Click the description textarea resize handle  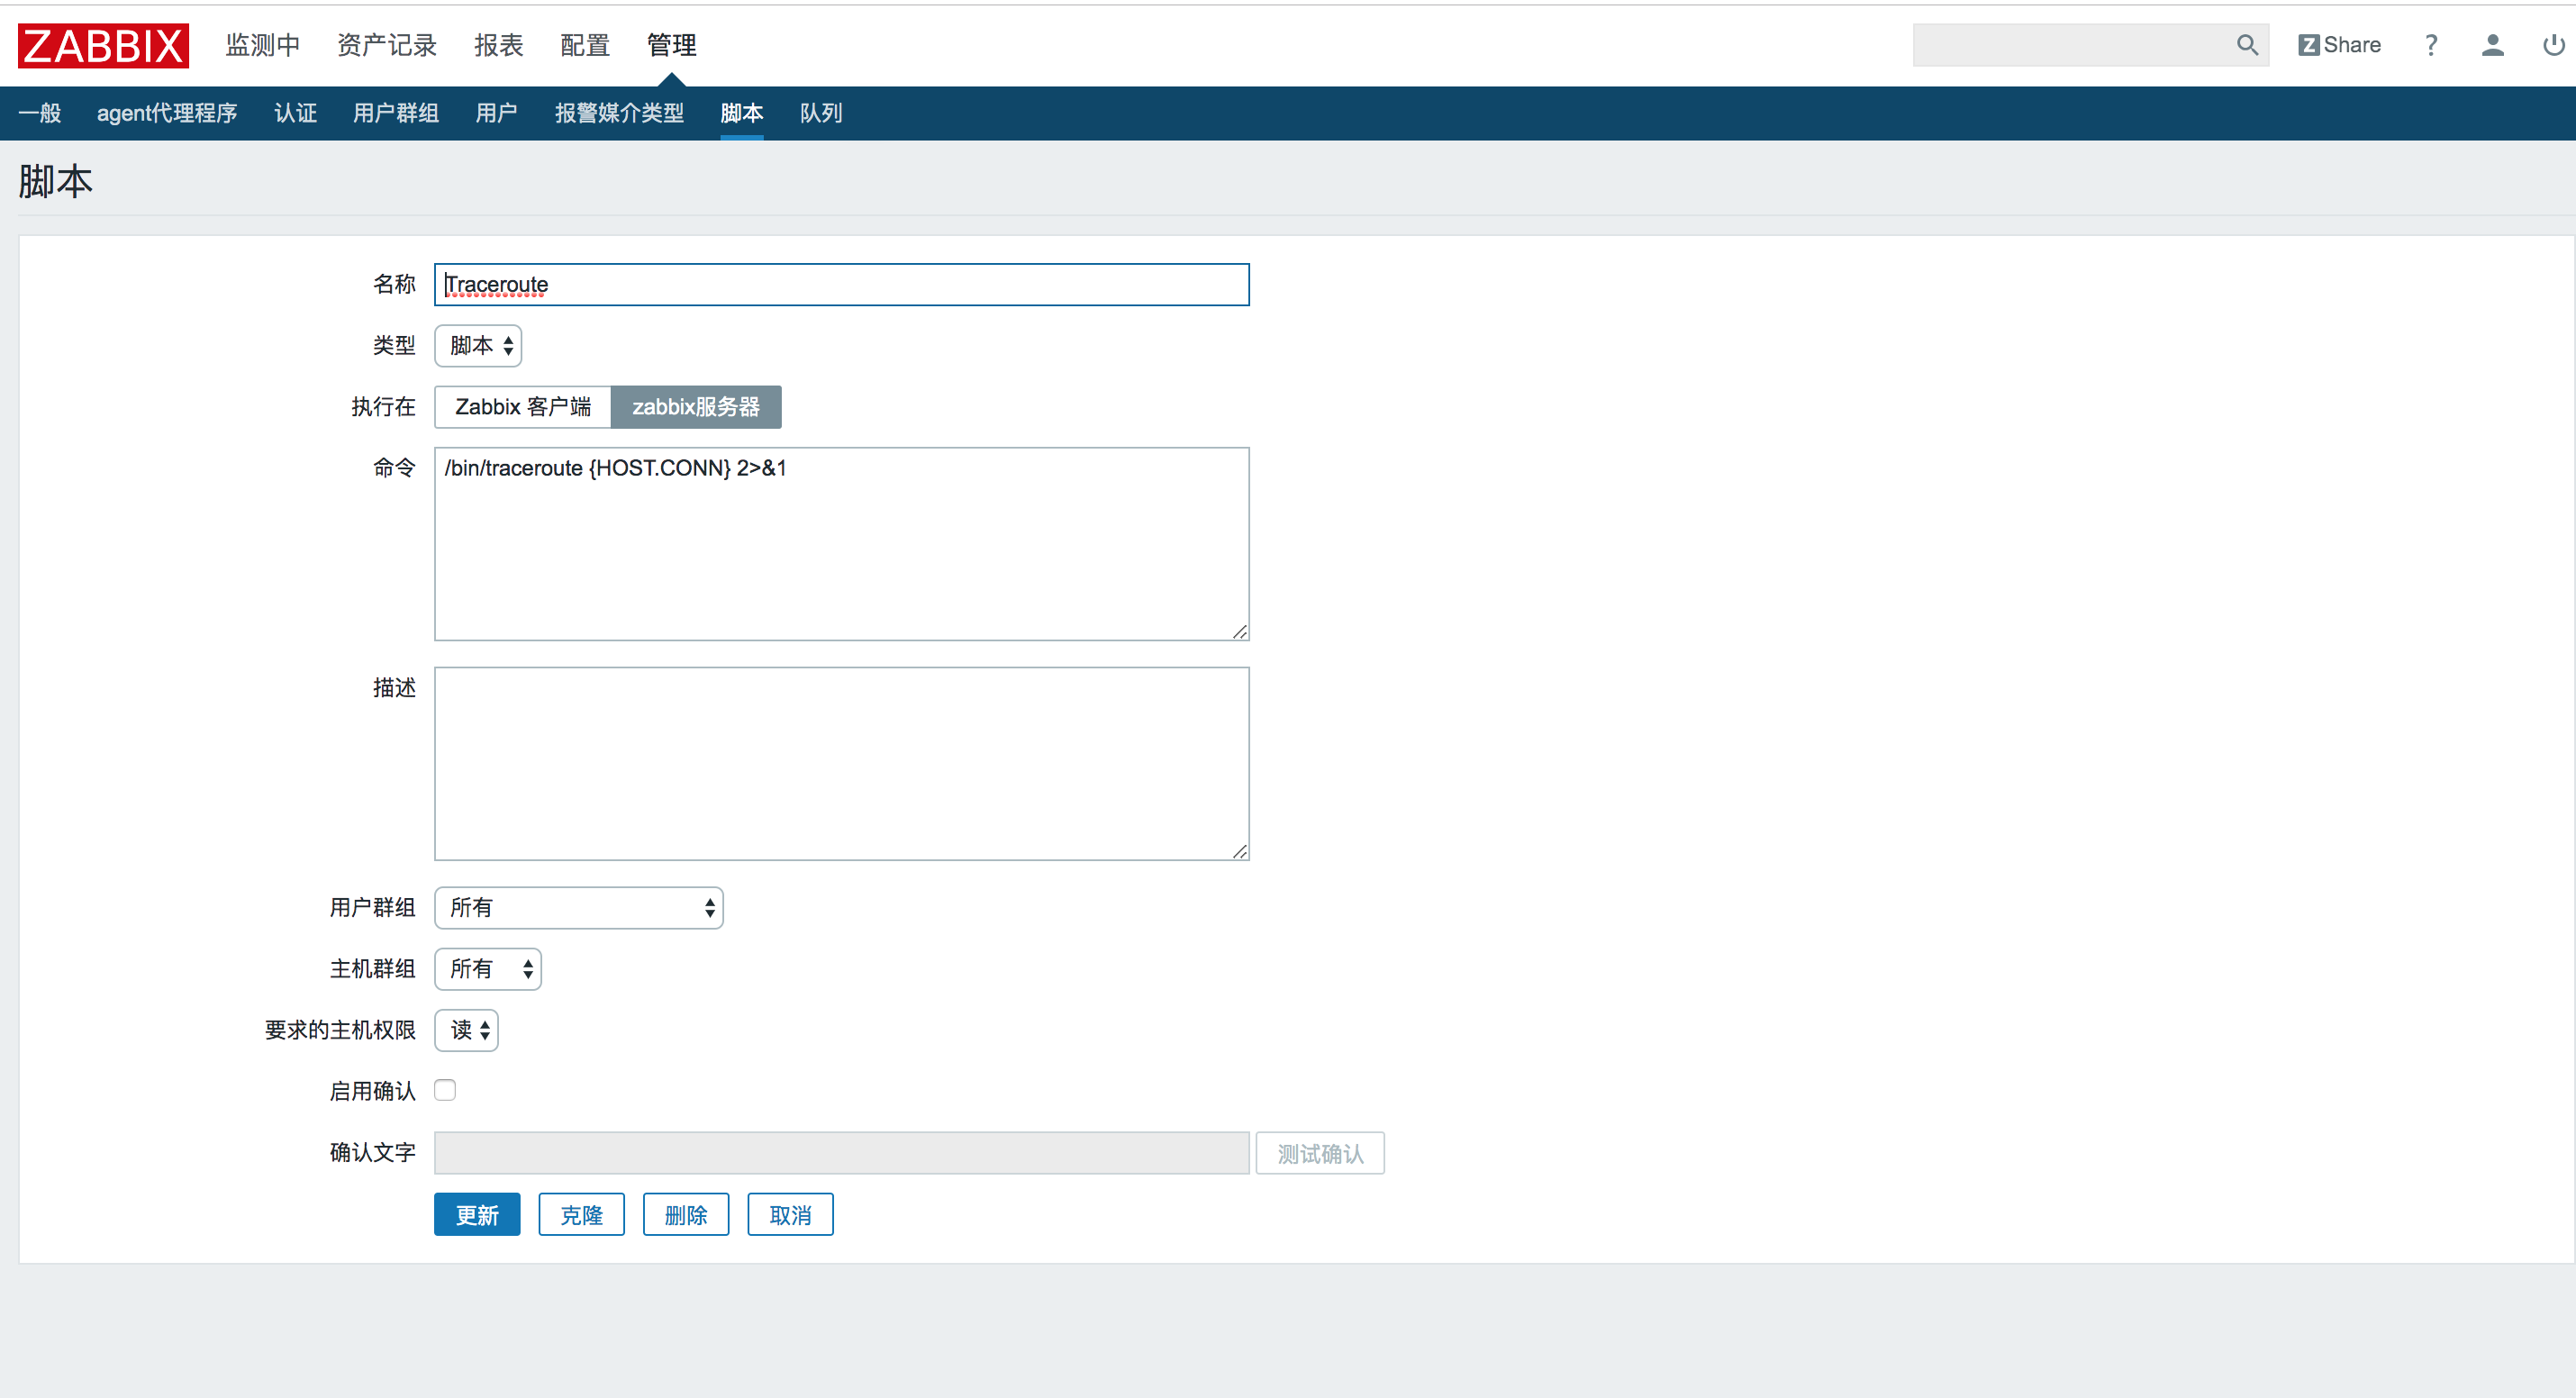pos(1240,851)
